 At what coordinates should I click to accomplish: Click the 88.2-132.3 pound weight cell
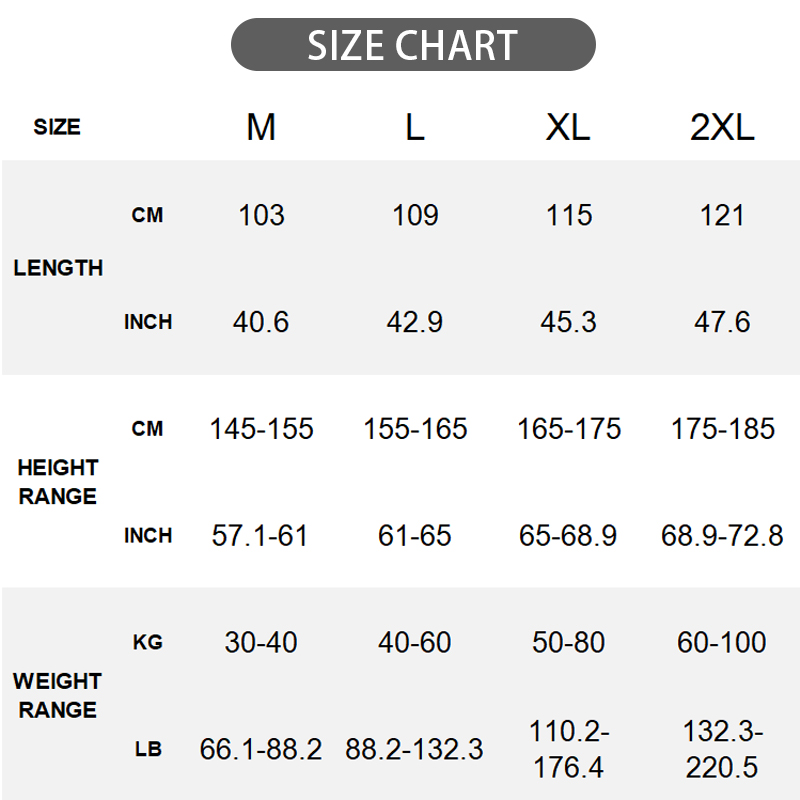tap(415, 749)
